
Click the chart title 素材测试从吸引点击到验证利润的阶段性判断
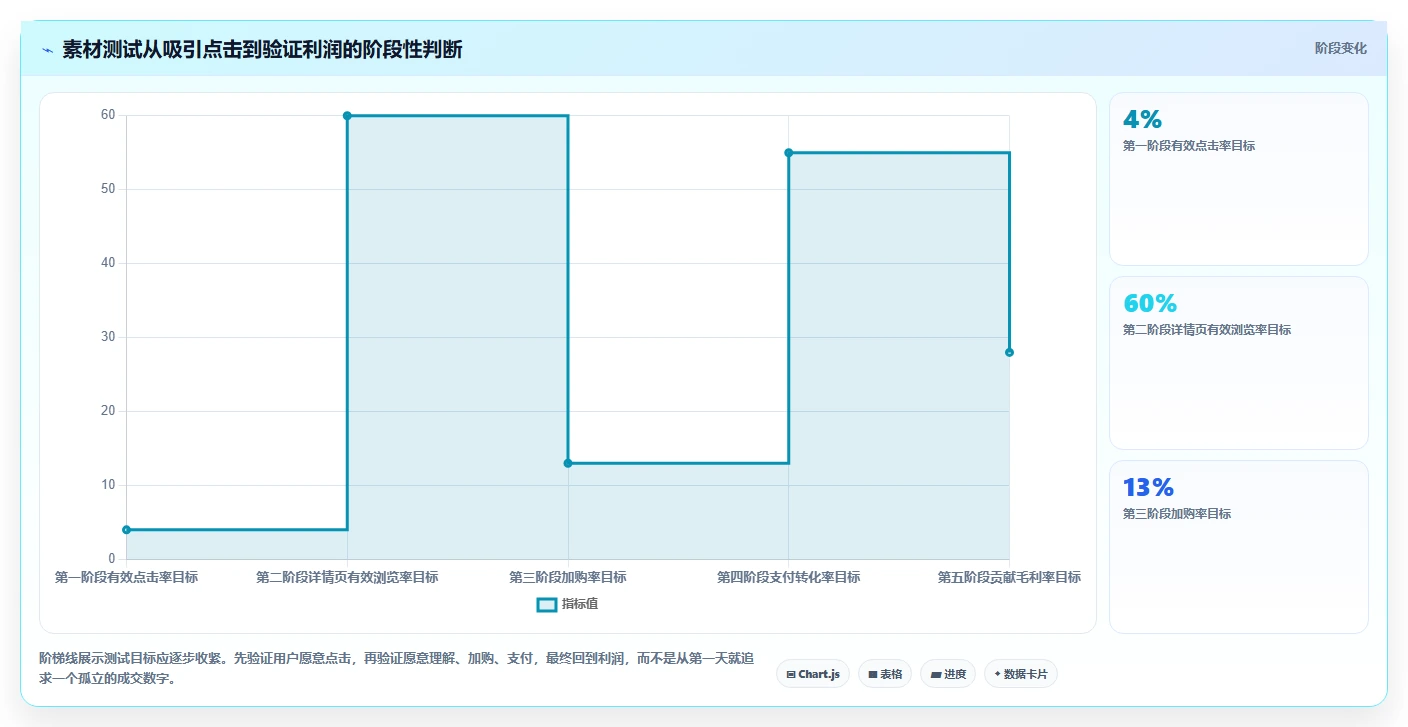click(x=262, y=49)
